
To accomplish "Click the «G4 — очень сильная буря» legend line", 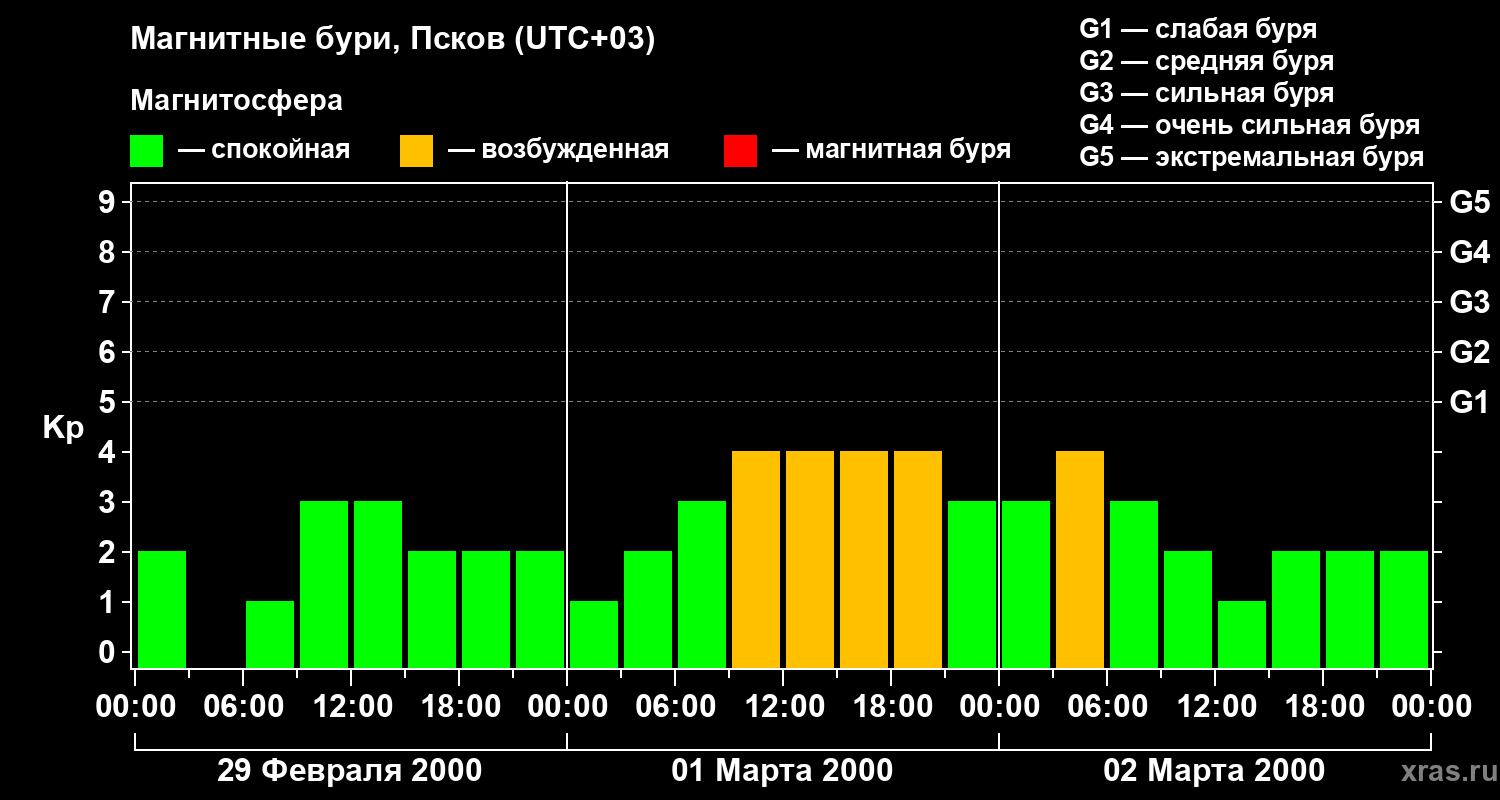I will [x=1250, y=125].
